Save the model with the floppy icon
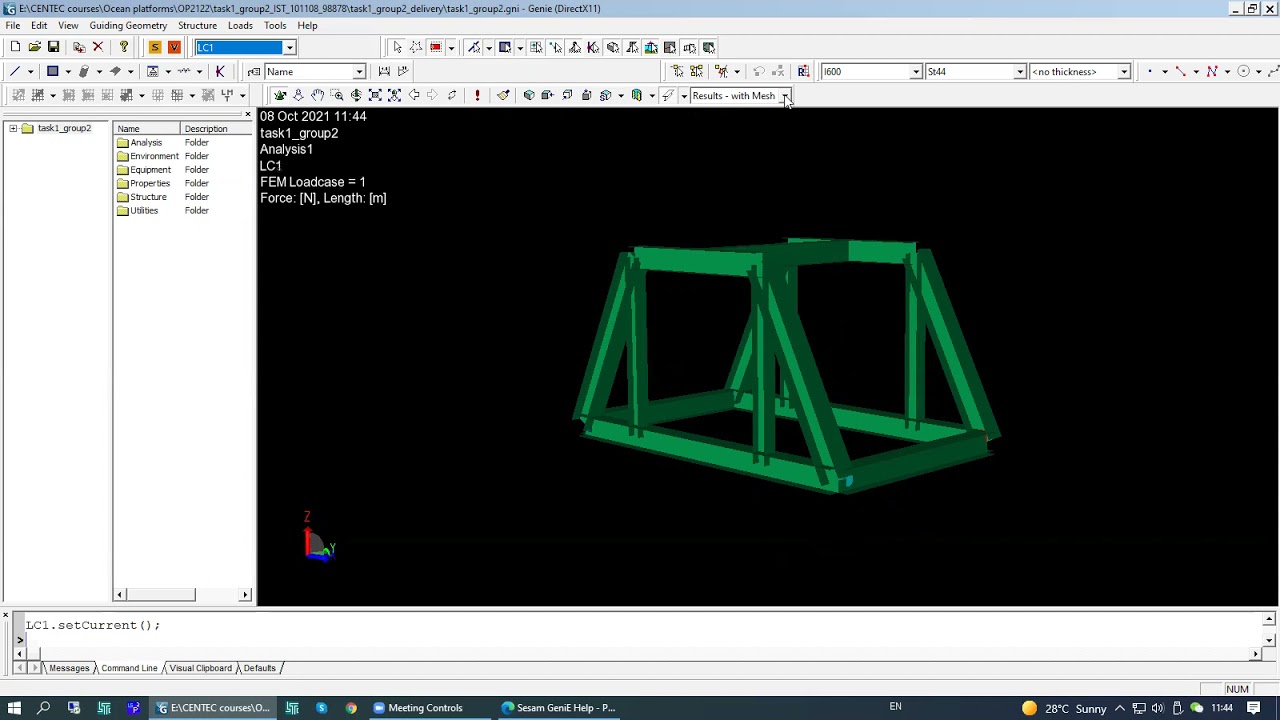This screenshot has height=720, width=1280. tap(54, 47)
